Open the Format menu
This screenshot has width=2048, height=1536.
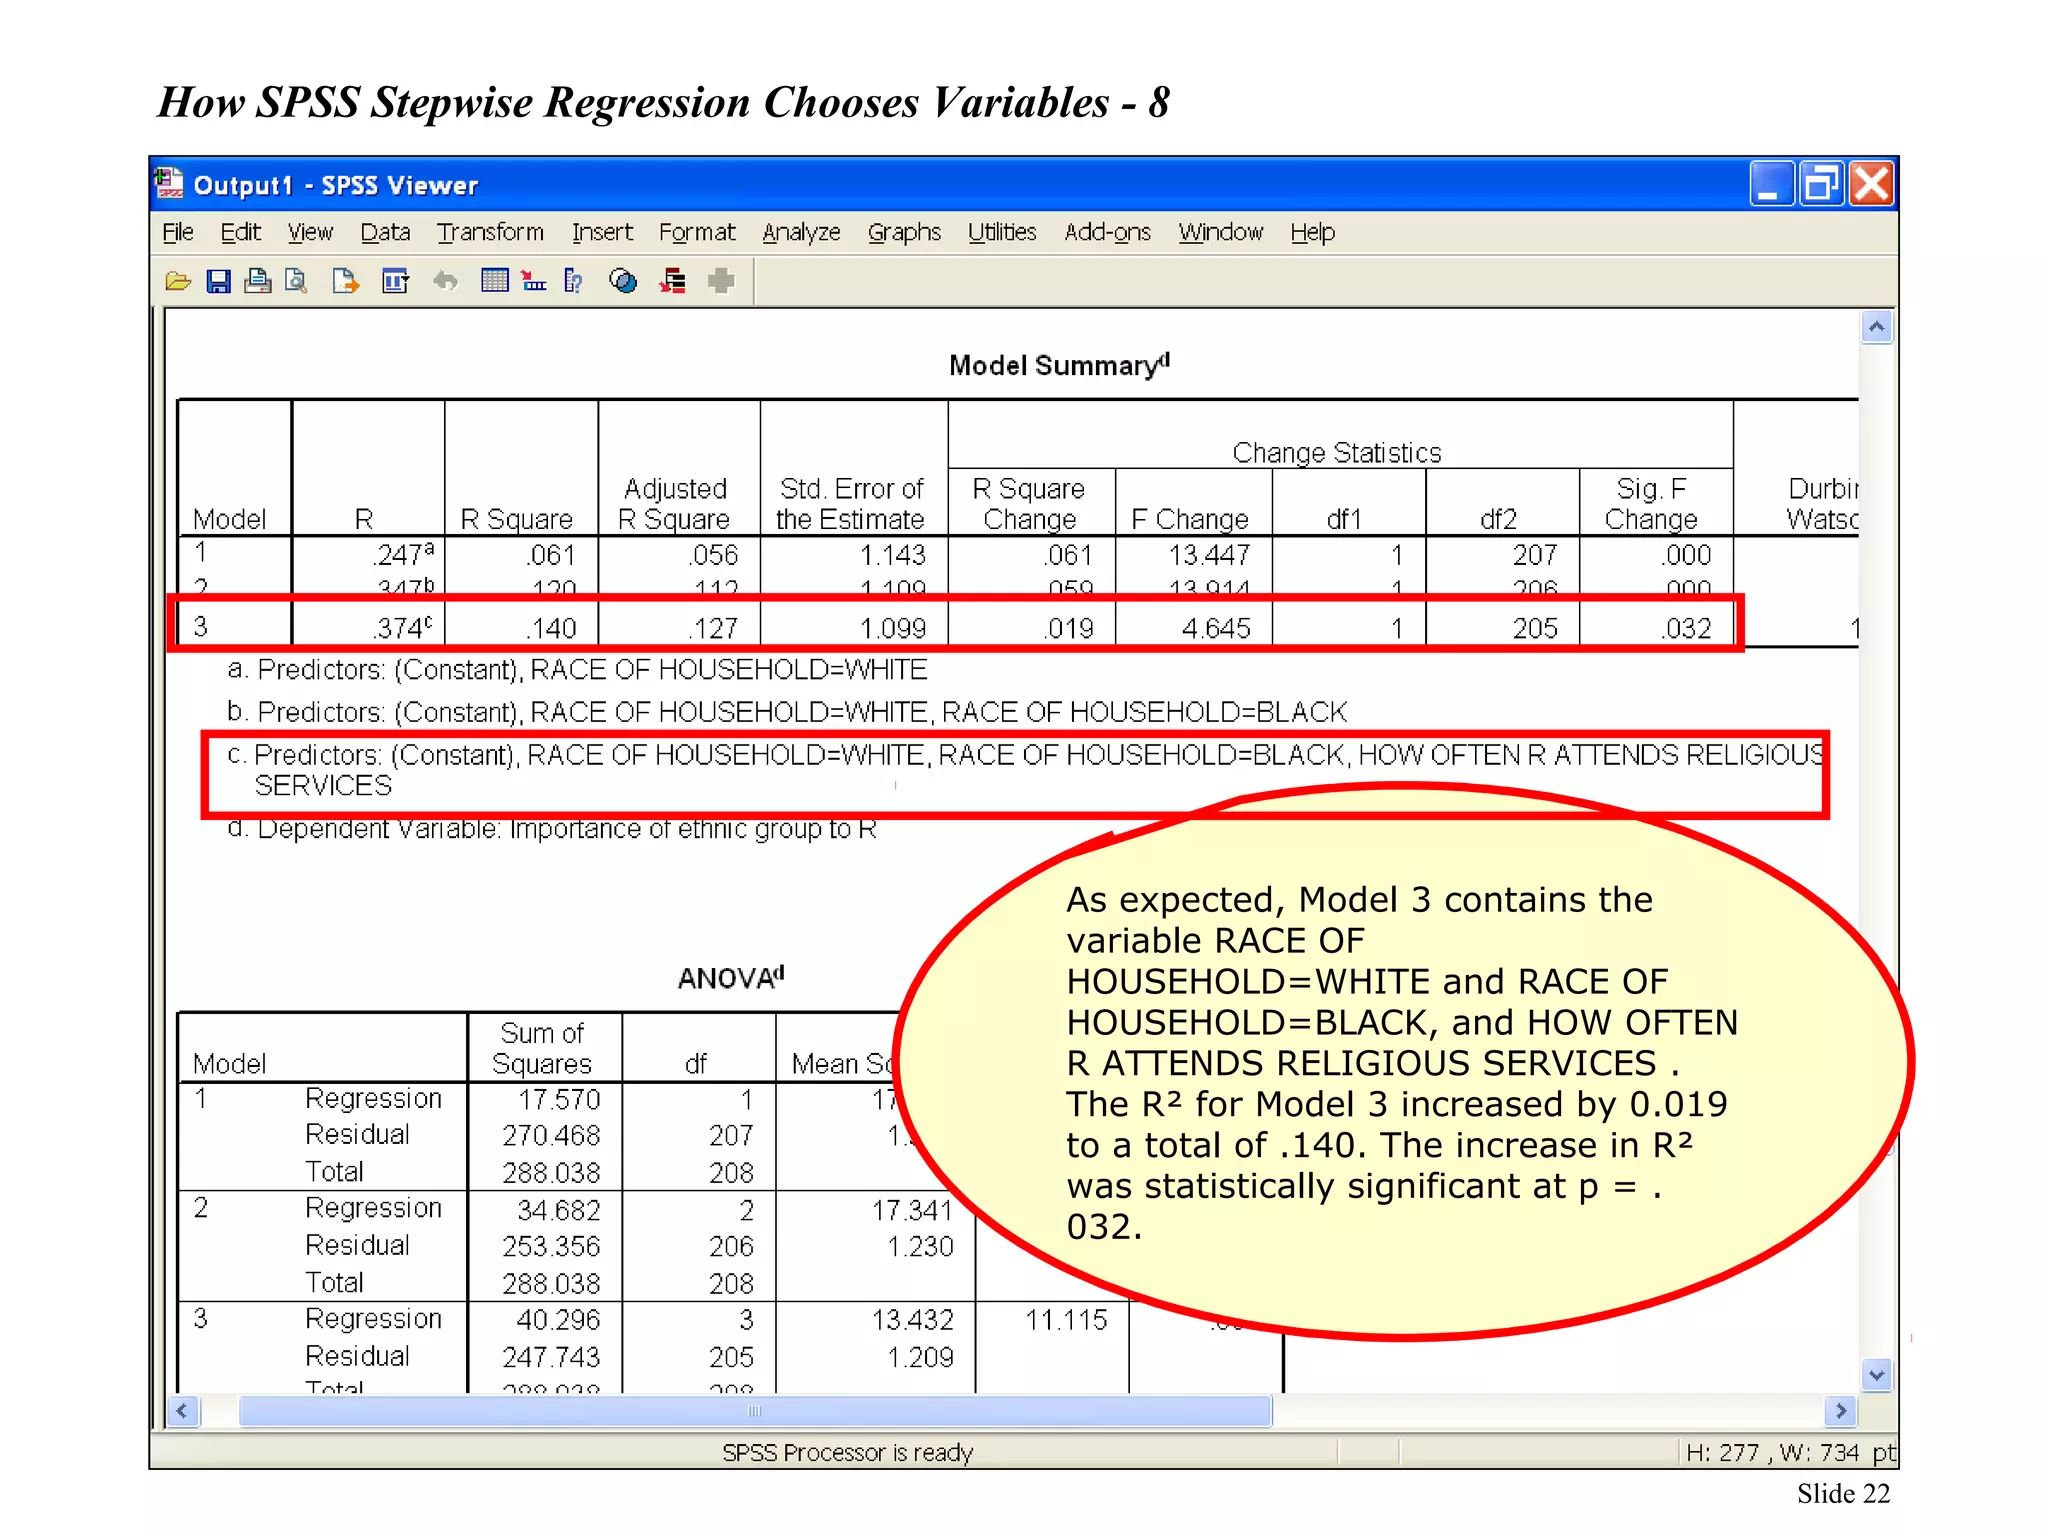[x=697, y=233]
